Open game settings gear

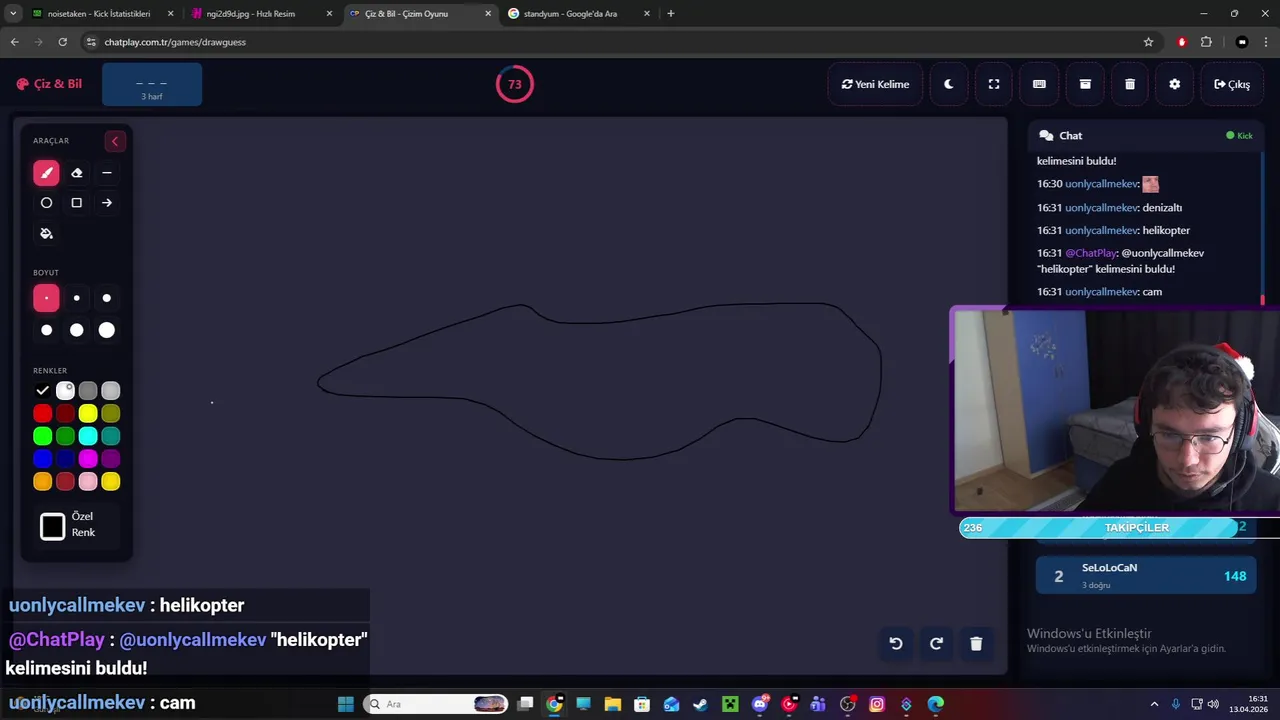pos(1175,84)
